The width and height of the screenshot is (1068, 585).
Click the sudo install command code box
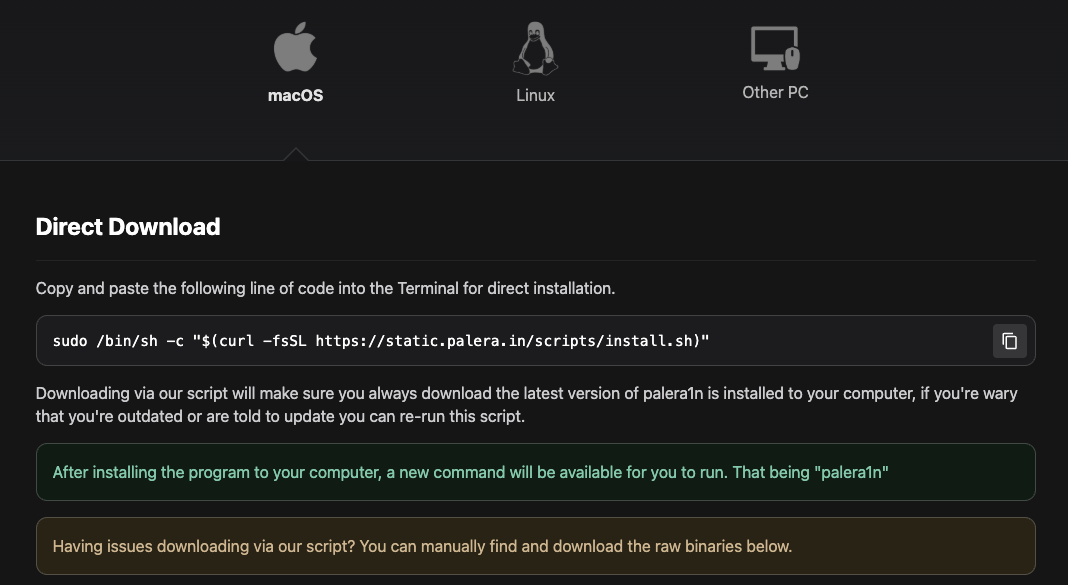pyautogui.click(x=535, y=341)
